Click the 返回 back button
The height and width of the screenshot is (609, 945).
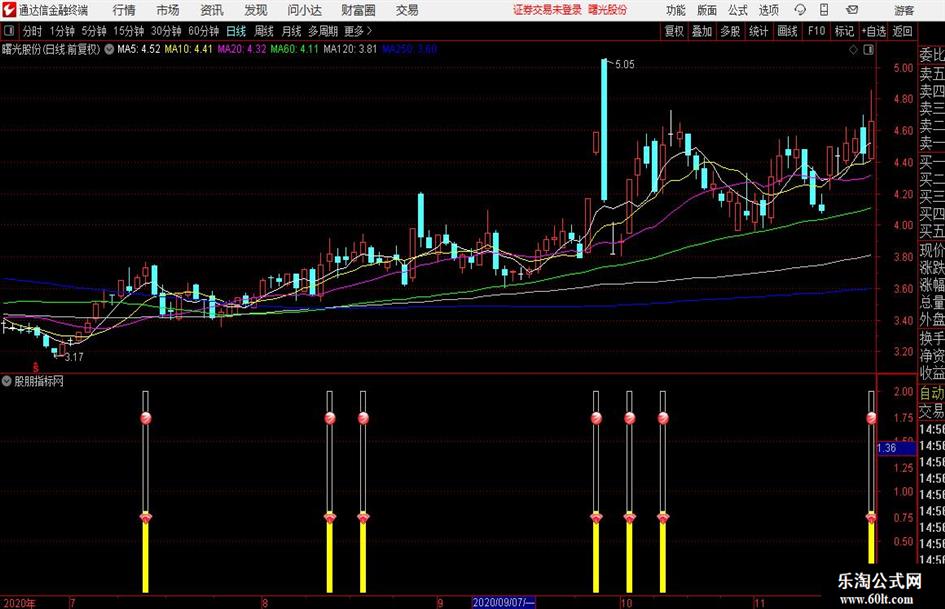pyautogui.click(x=902, y=31)
